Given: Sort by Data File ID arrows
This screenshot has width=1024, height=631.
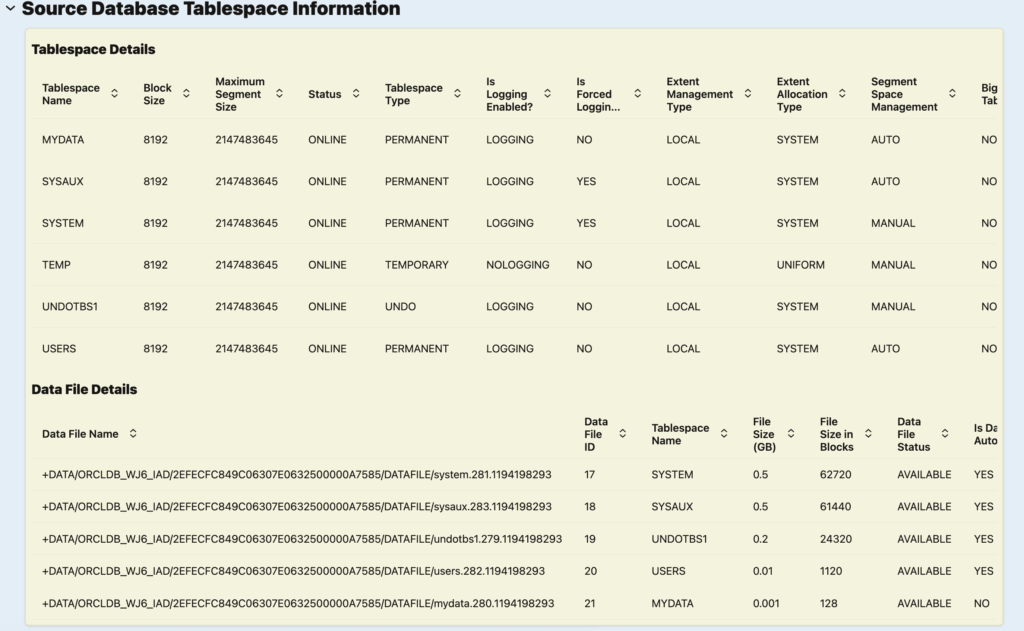Looking at the screenshot, I should click(x=622, y=434).
